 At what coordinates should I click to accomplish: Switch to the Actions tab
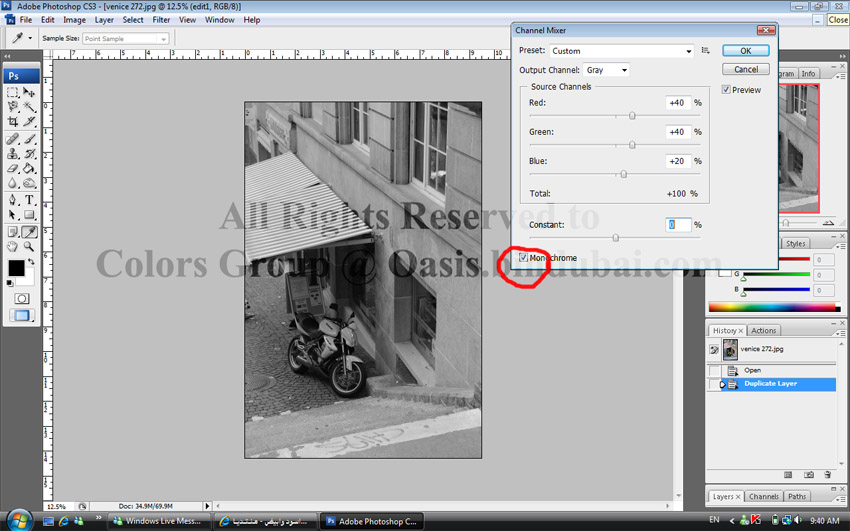point(763,331)
